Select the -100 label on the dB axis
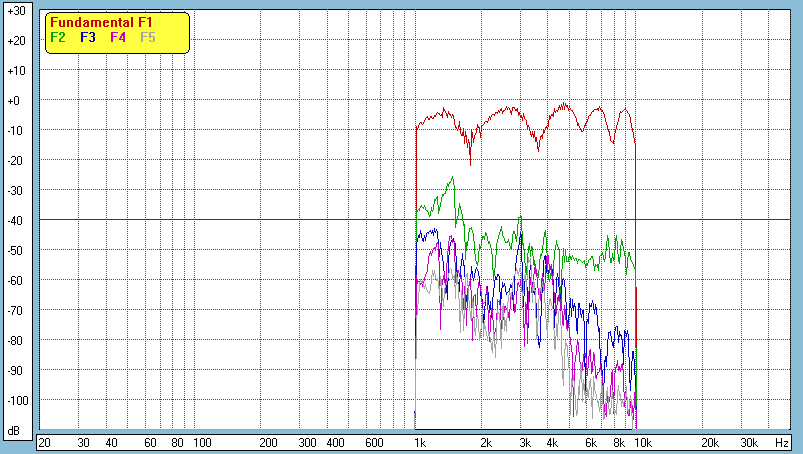Screen dimensions: 803x454 click(x=15, y=400)
